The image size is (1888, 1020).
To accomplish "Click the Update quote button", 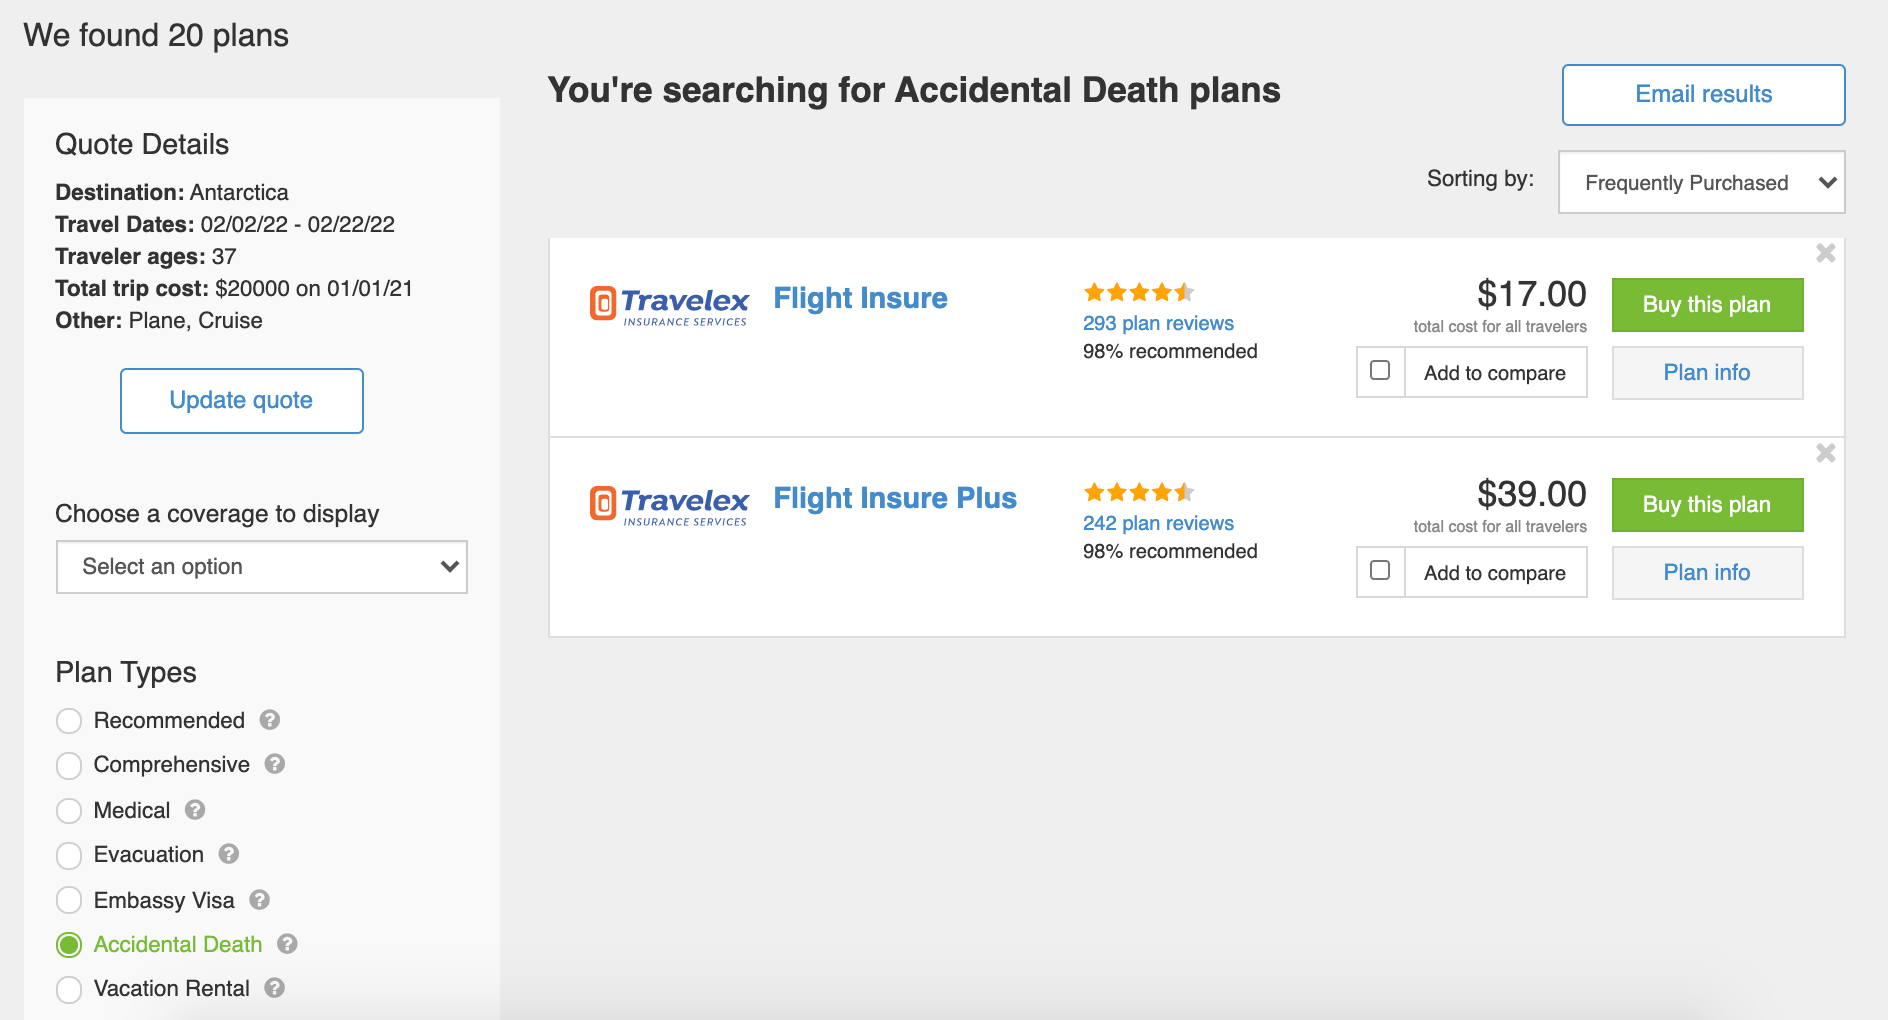I will 242,401.
